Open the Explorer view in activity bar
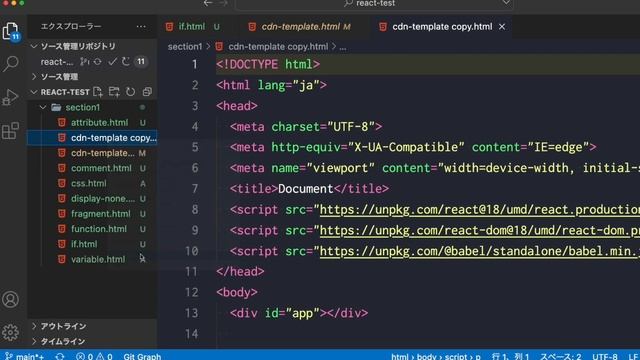Image resolution: width=640 pixels, height=360 pixels. point(11,31)
